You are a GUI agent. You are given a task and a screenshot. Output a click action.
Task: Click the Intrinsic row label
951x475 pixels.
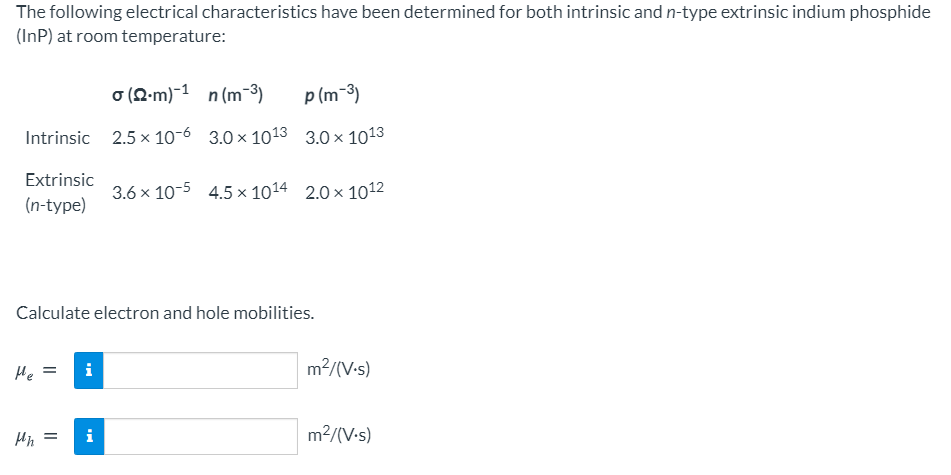(x=58, y=138)
